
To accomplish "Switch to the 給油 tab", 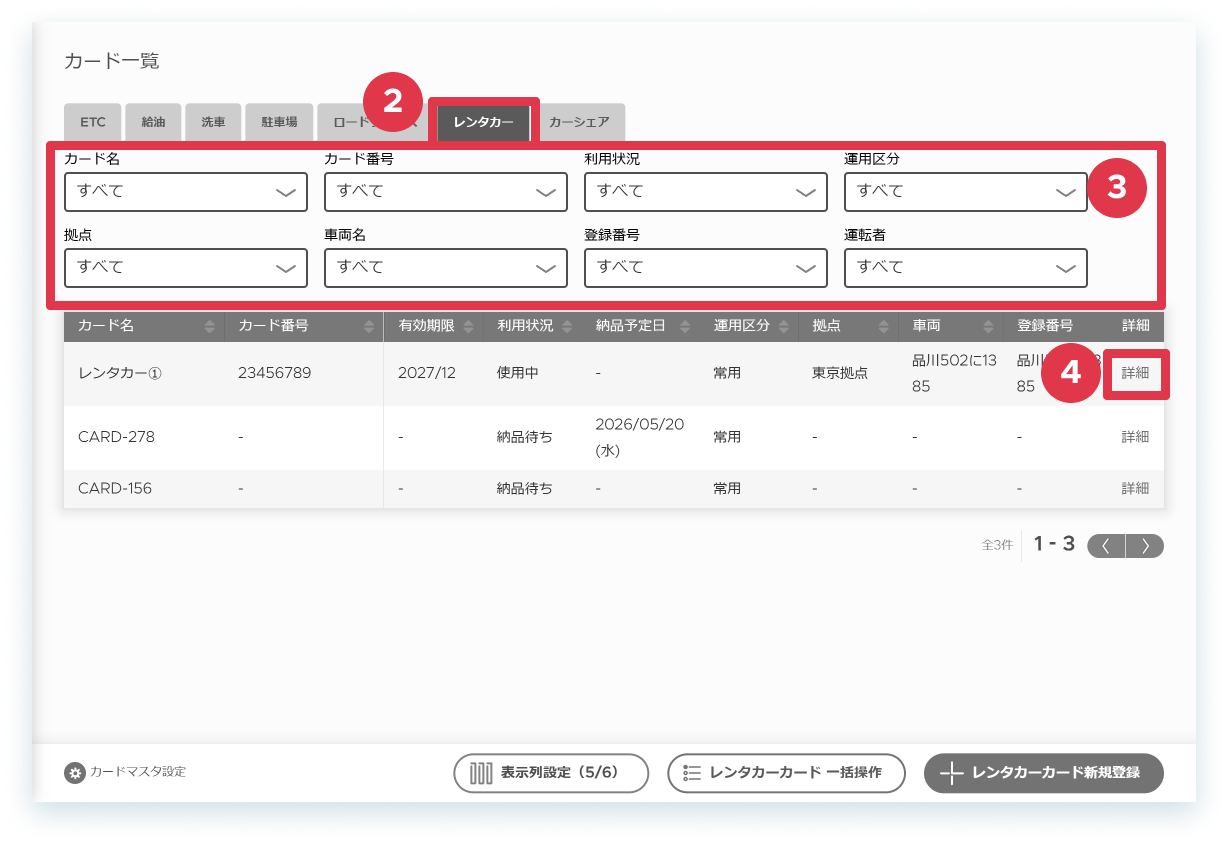I will pyautogui.click(x=153, y=122).
